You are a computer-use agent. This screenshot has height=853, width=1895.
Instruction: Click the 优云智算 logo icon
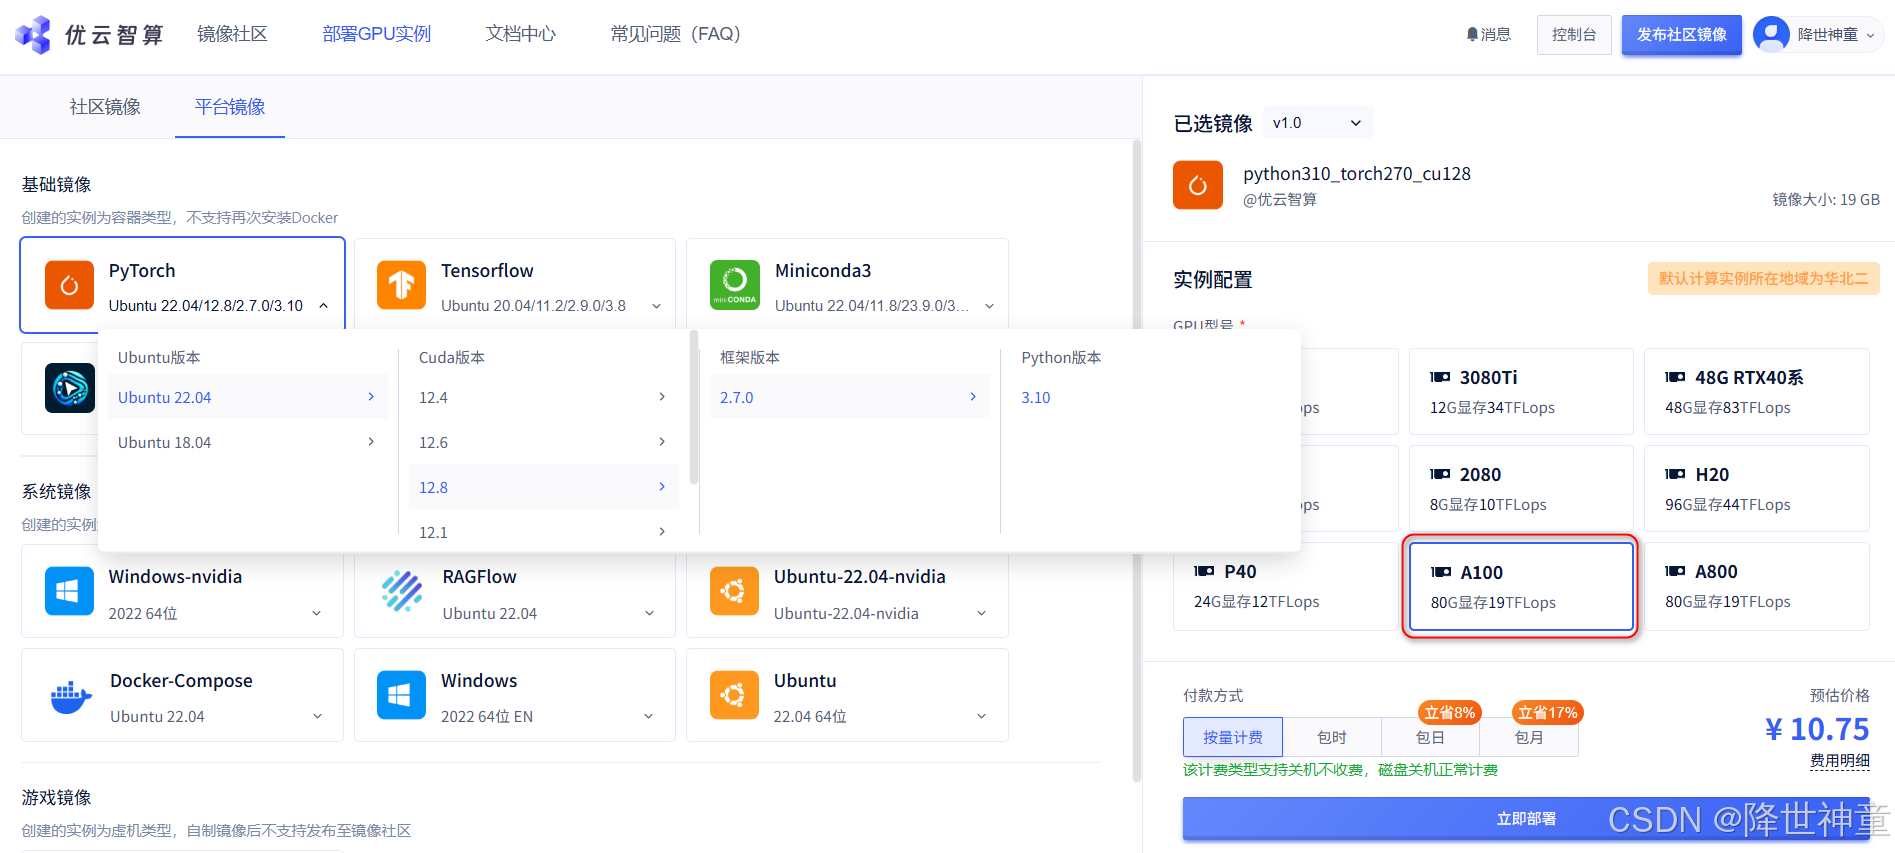click(33, 34)
